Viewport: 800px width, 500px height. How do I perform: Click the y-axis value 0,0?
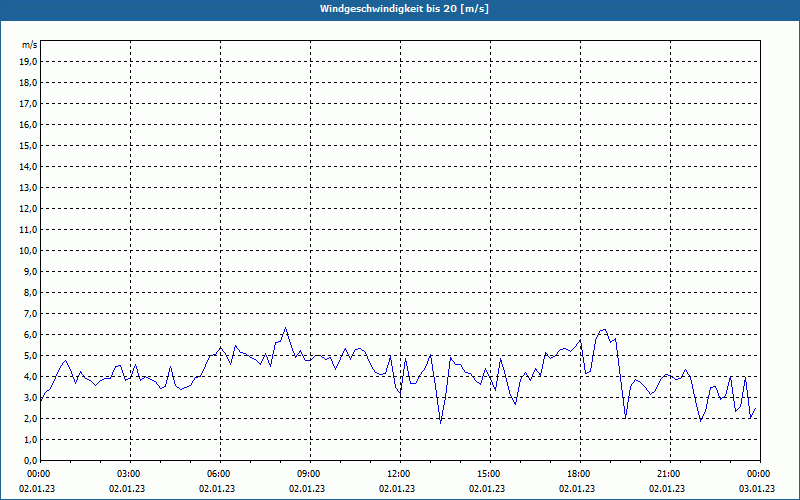coord(30,460)
